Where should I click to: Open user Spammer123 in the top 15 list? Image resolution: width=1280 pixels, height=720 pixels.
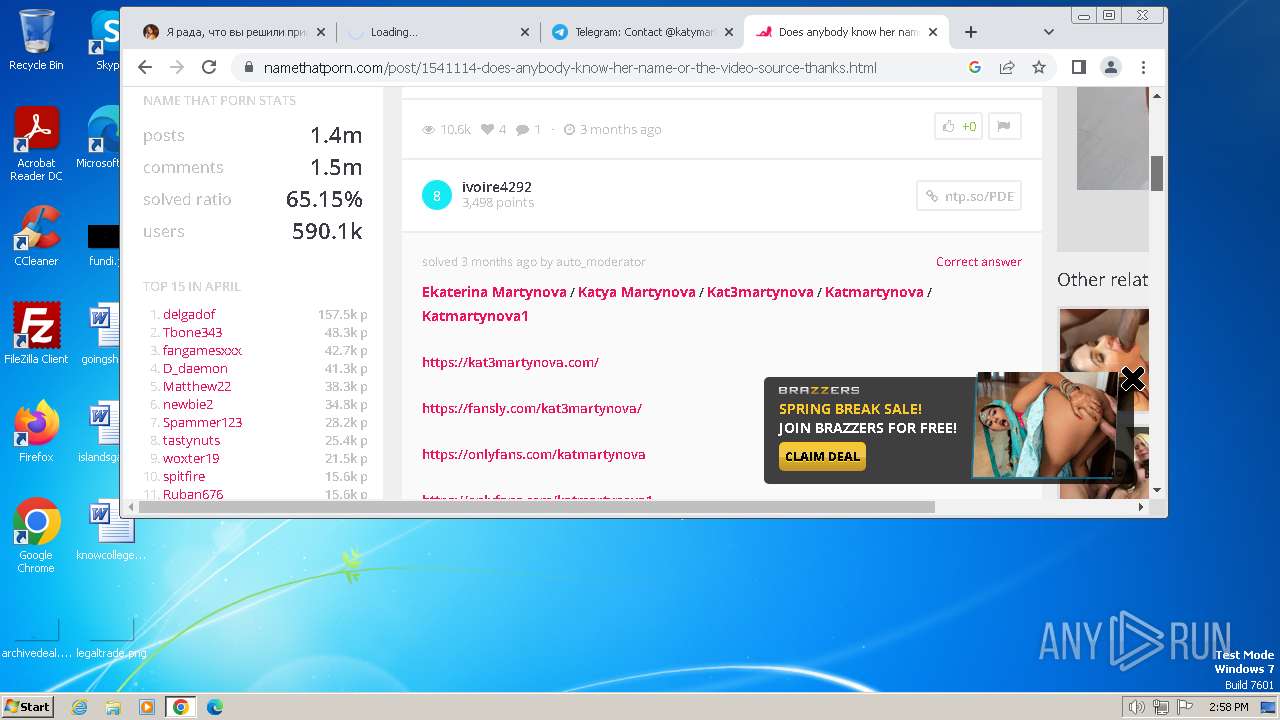(203, 422)
